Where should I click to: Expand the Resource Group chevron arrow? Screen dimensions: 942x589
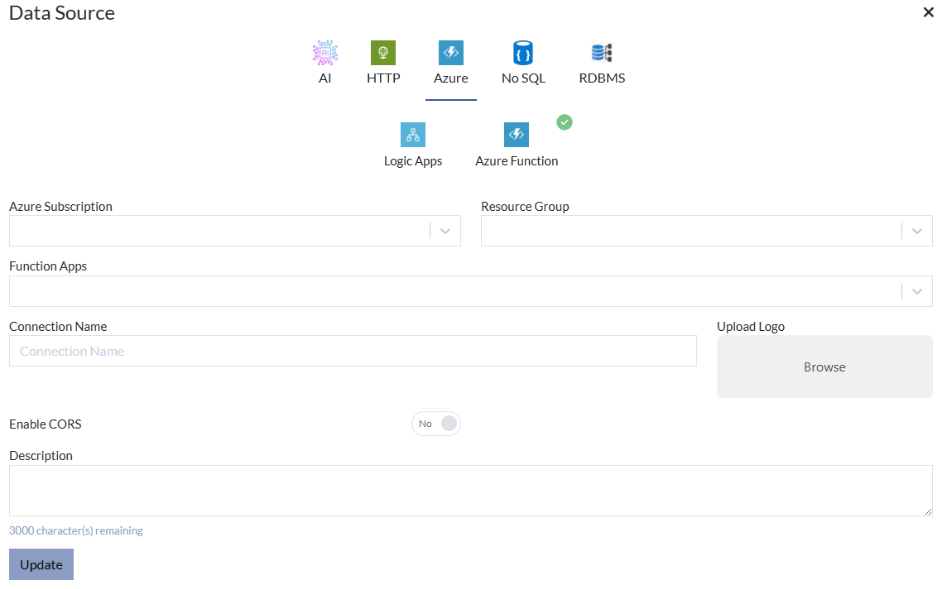(917, 231)
